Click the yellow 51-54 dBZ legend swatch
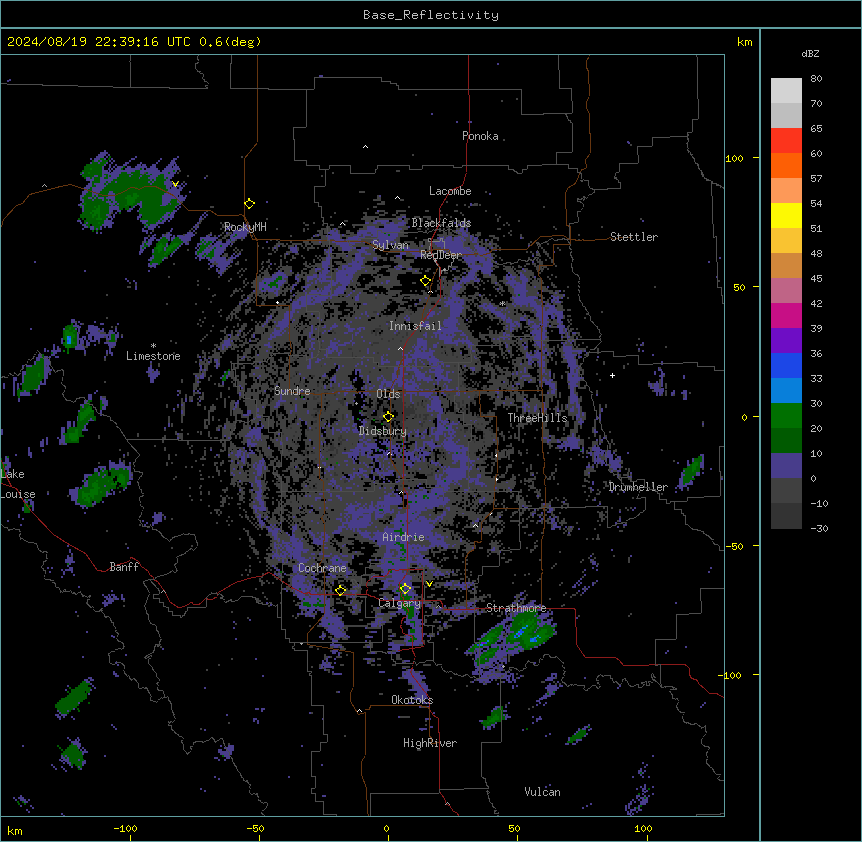The width and height of the screenshot is (862, 842). click(x=786, y=215)
